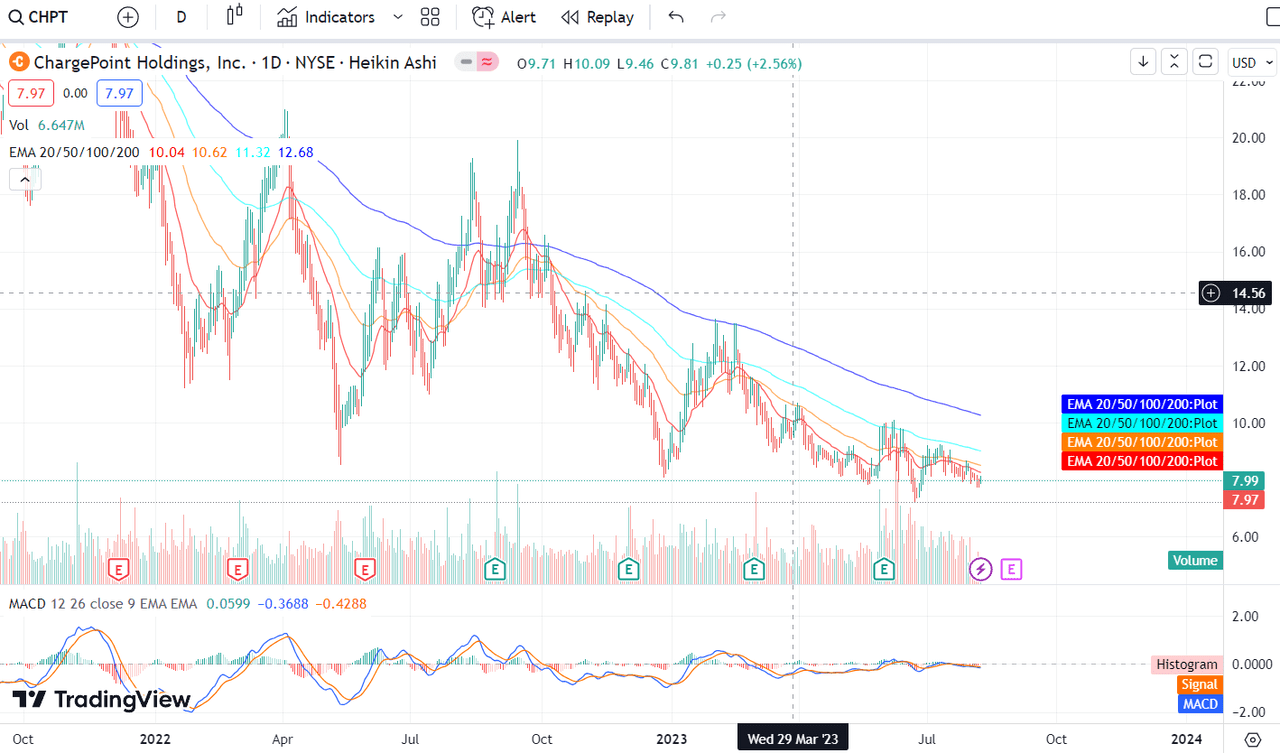Click the ChargePoint orange logo icon
1280x753 pixels.
(x=19, y=62)
